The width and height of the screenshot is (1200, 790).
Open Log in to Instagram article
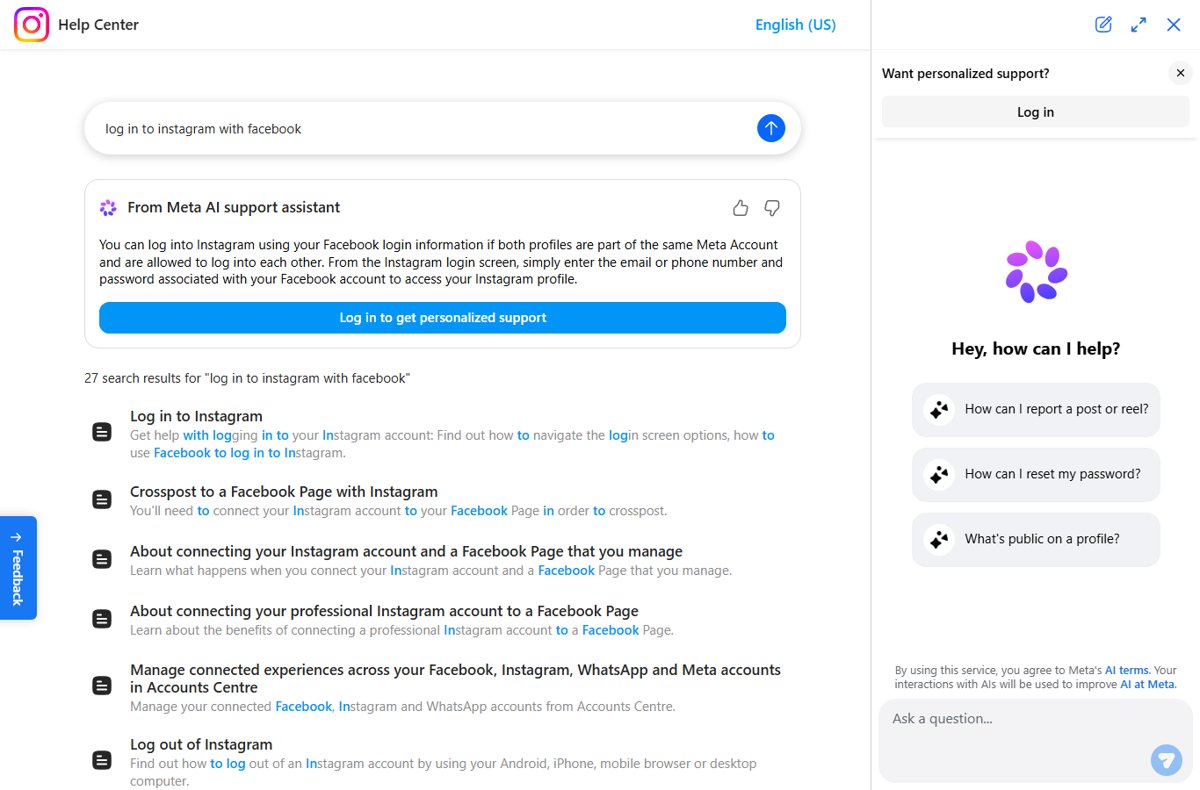click(196, 416)
